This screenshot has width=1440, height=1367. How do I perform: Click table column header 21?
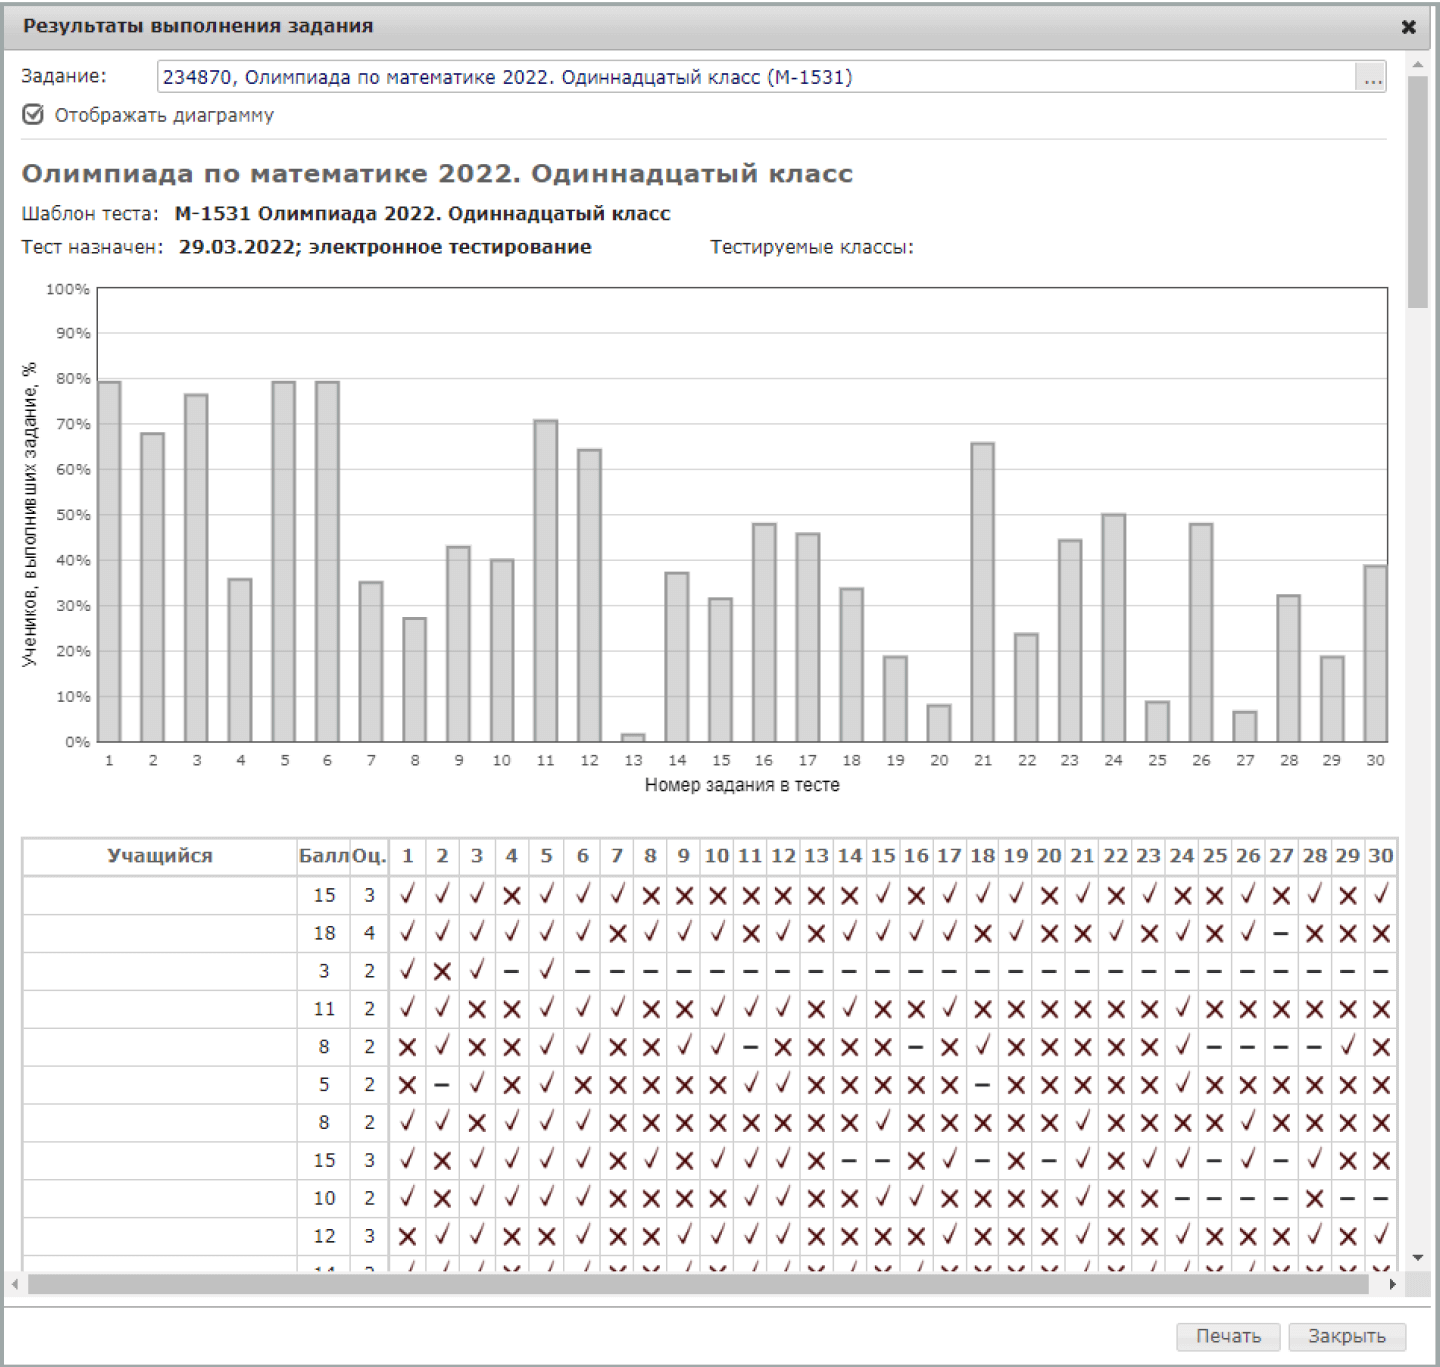point(1082,856)
